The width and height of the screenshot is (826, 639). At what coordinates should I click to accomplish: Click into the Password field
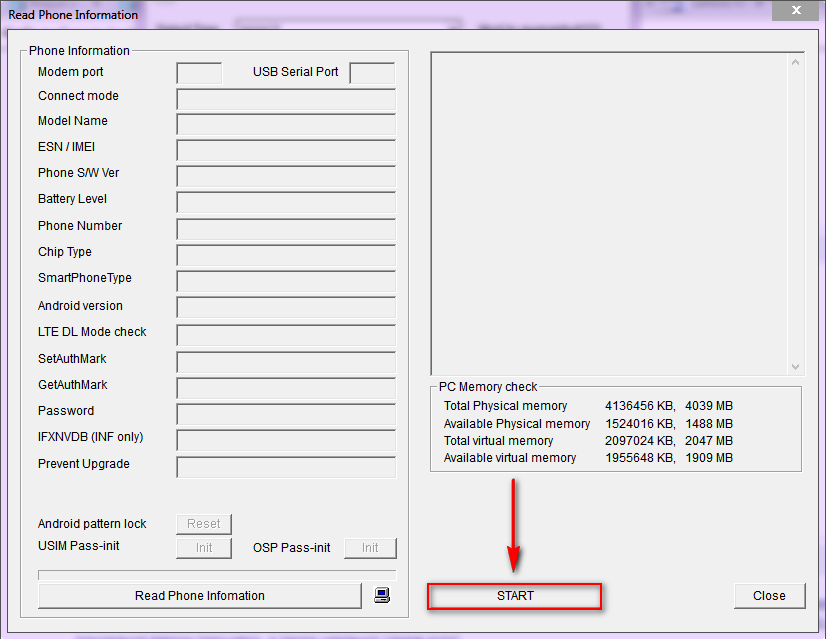tap(286, 414)
